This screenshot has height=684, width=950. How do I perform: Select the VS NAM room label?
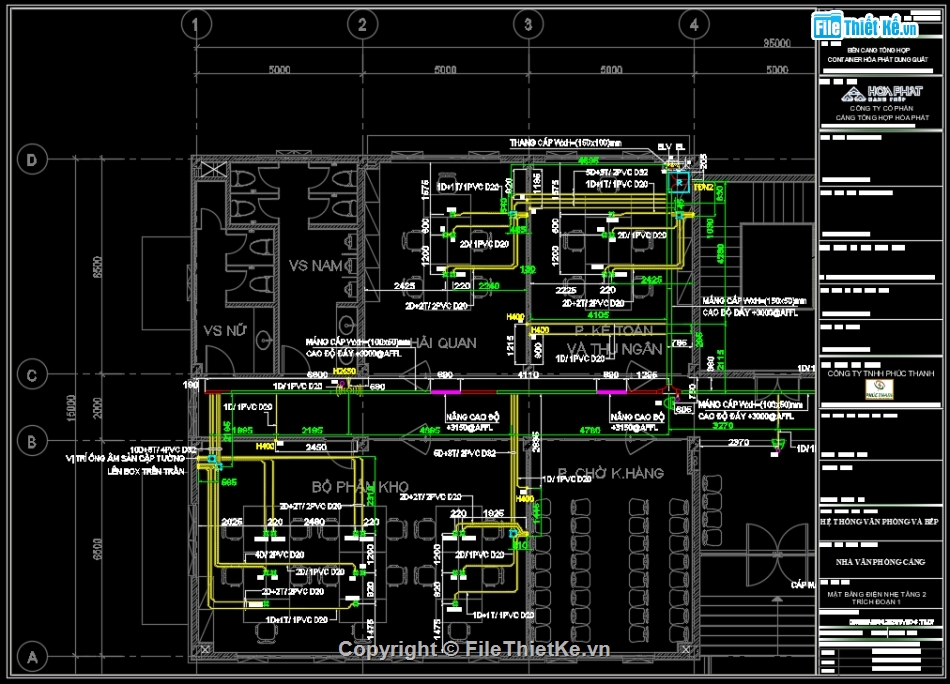click(321, 266)
